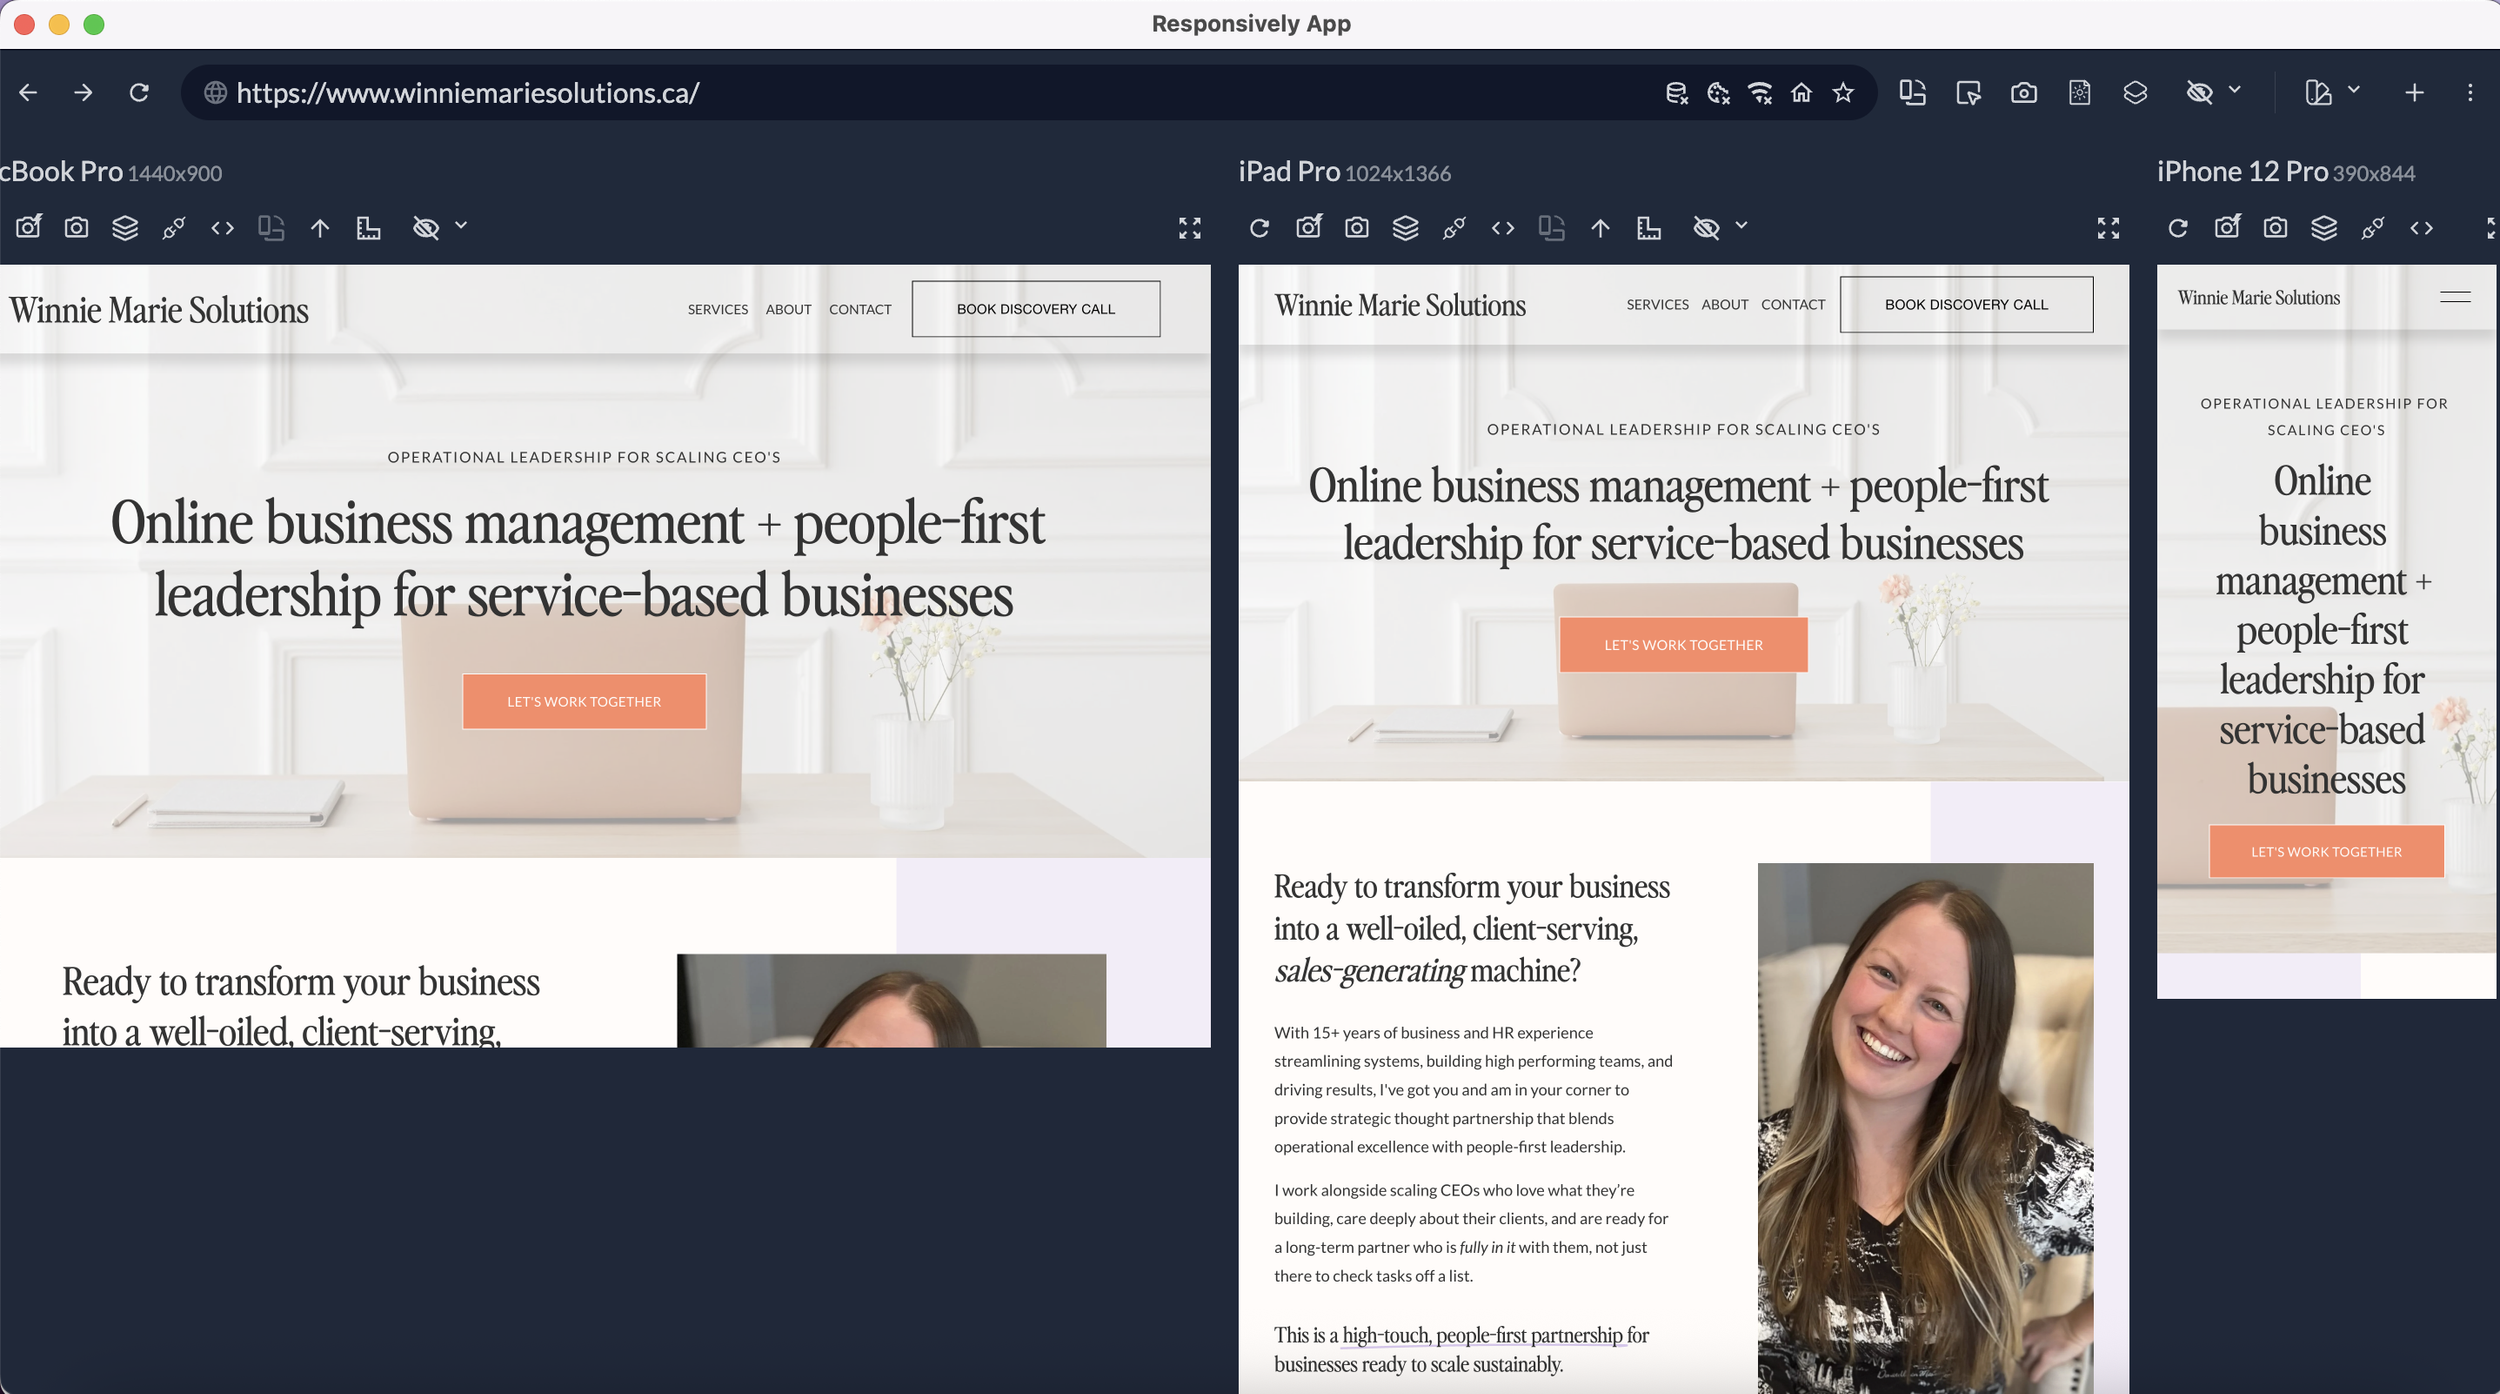Click SERVICES link in iPad Pro preview
Screen dimensions: 2500x1394
(1657, 304)
